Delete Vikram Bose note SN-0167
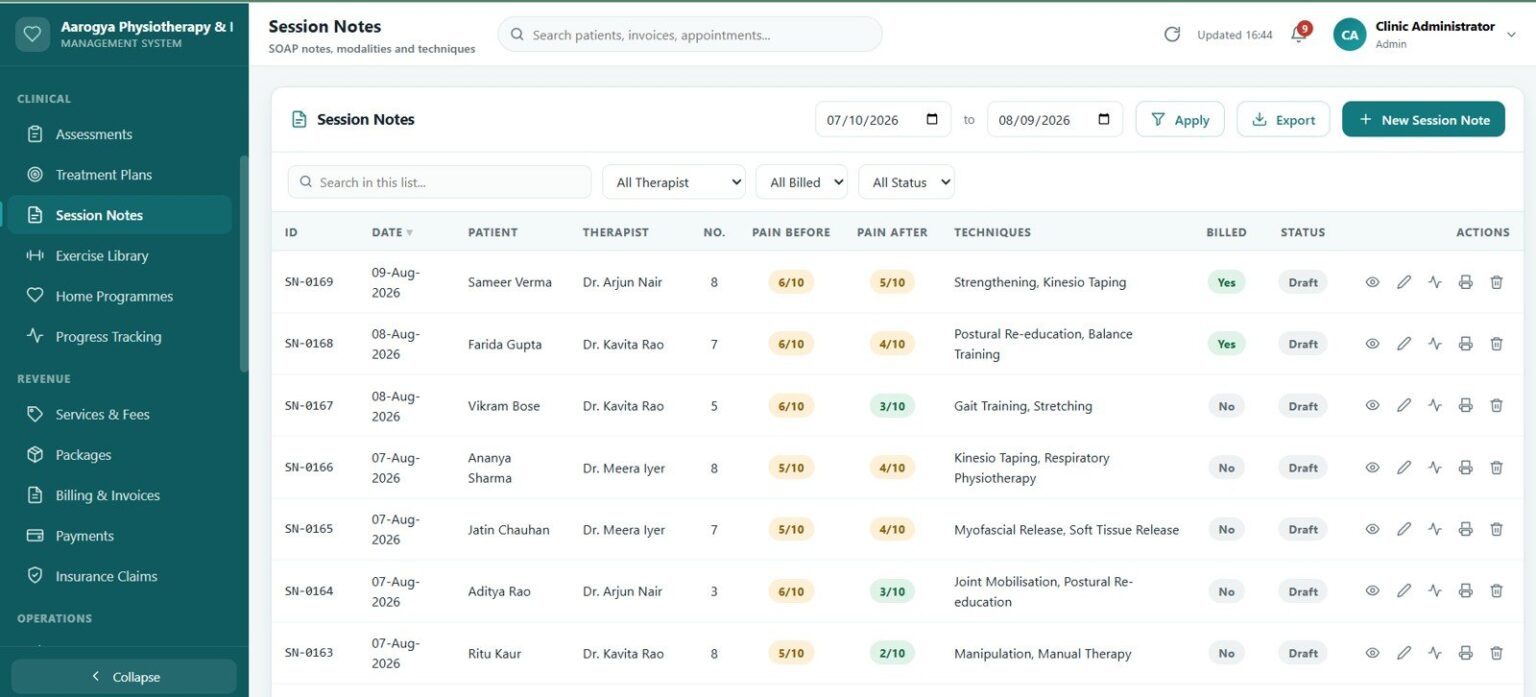Screen dimensions: 1536x697 [x=1496, y=406]
